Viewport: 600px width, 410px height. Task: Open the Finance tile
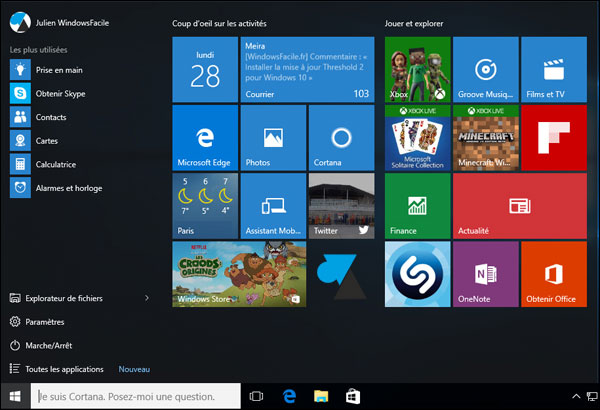tap(417, 206)
